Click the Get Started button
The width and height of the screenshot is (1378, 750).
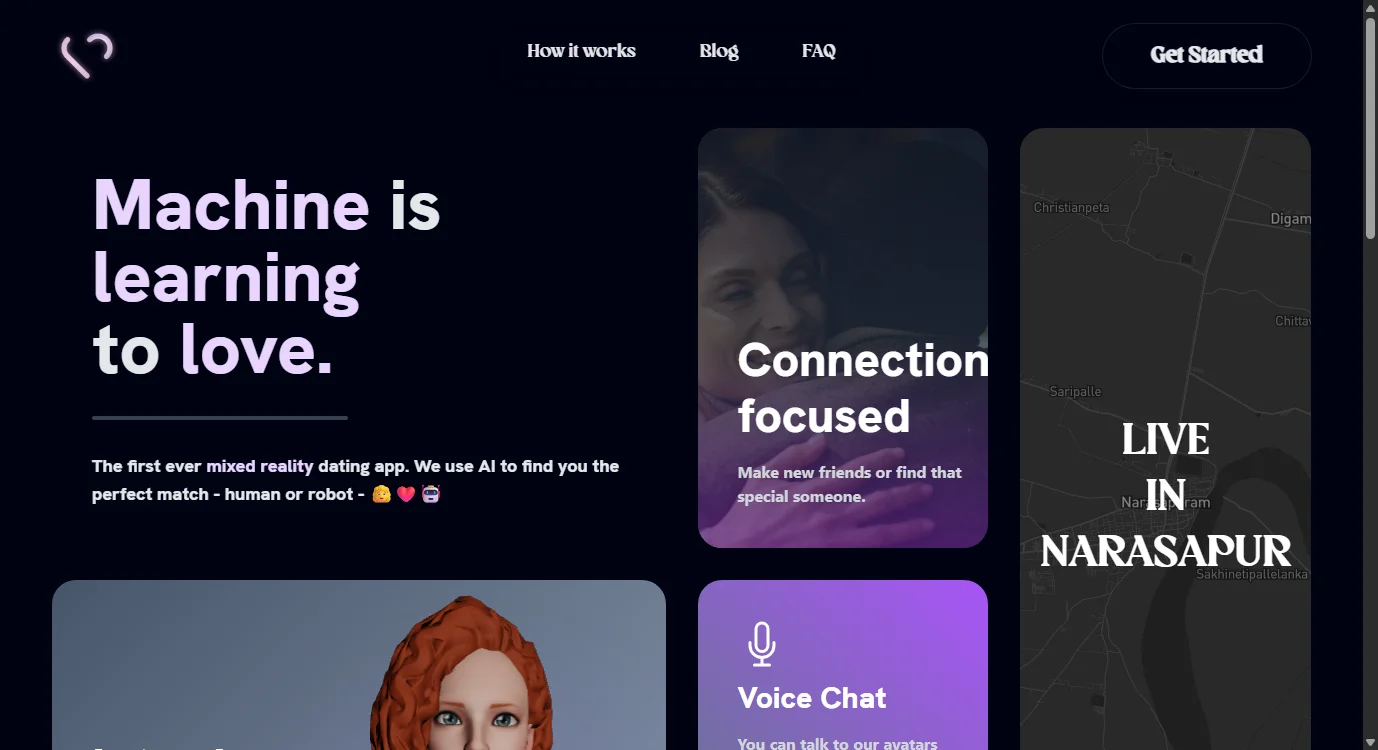pyautogui.click(x=1206, y=56)
